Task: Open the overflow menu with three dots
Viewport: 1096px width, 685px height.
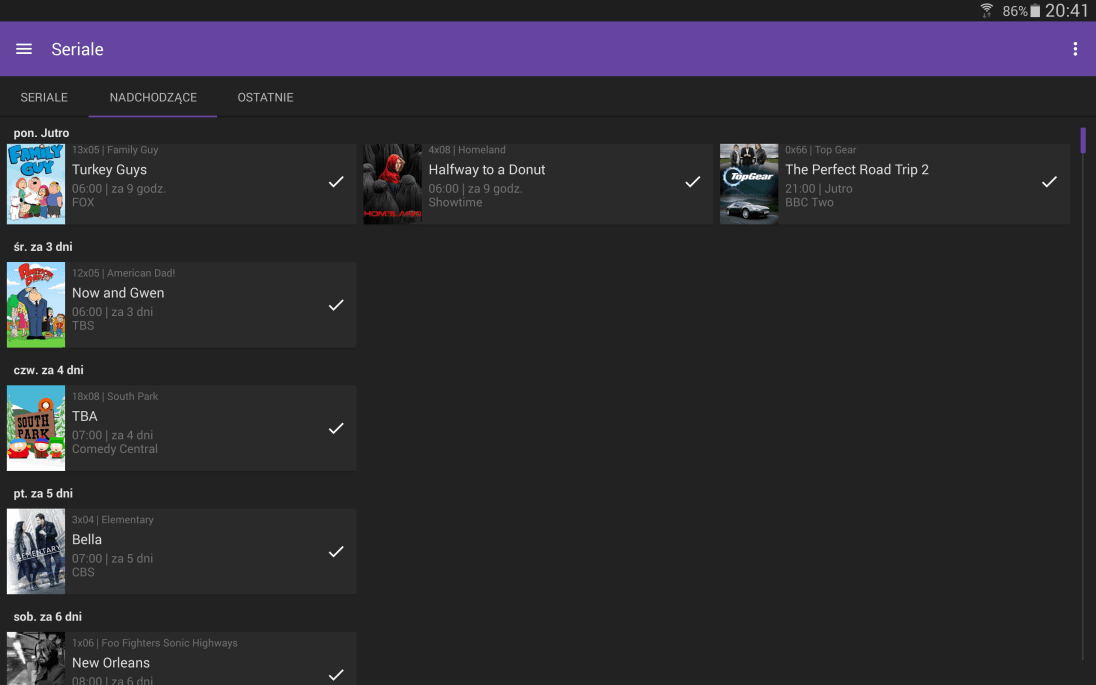Action: click(1075, 49)
